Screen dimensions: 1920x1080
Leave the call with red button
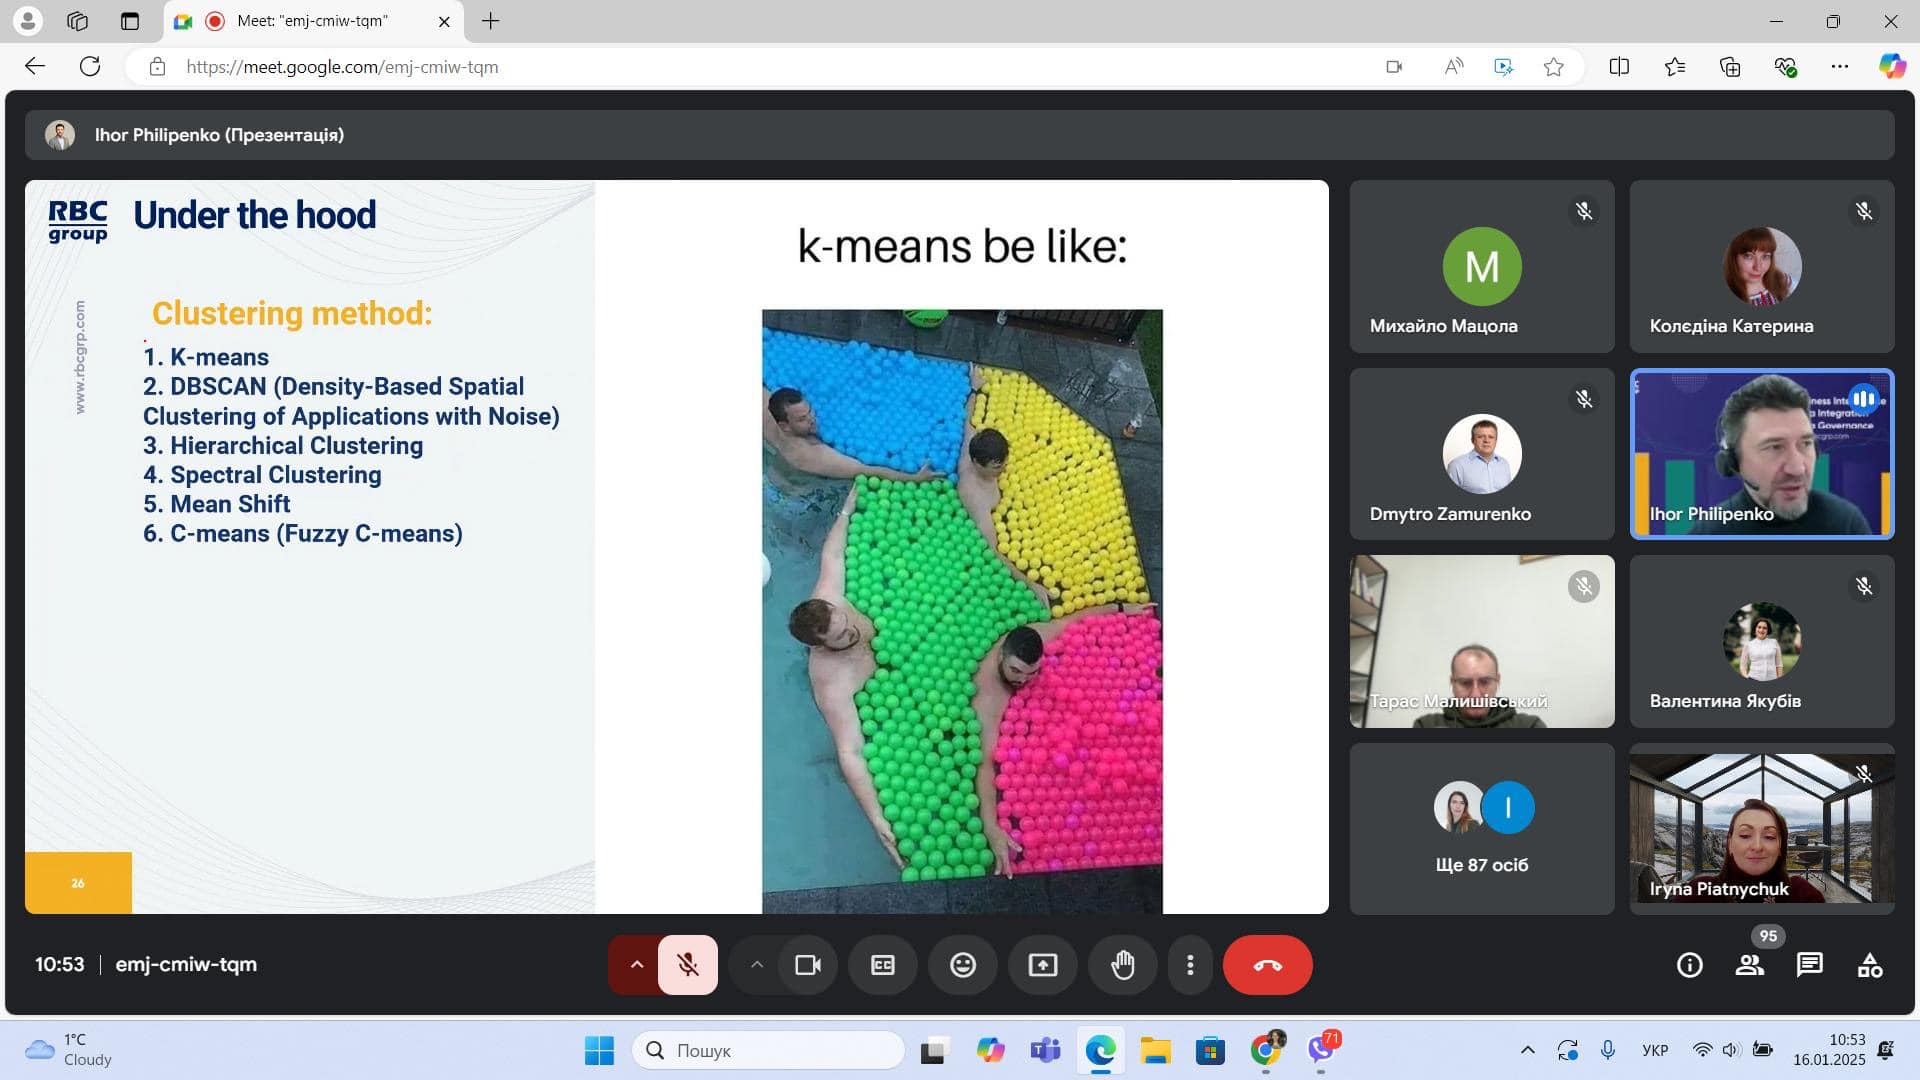[x=1267, y=965]
